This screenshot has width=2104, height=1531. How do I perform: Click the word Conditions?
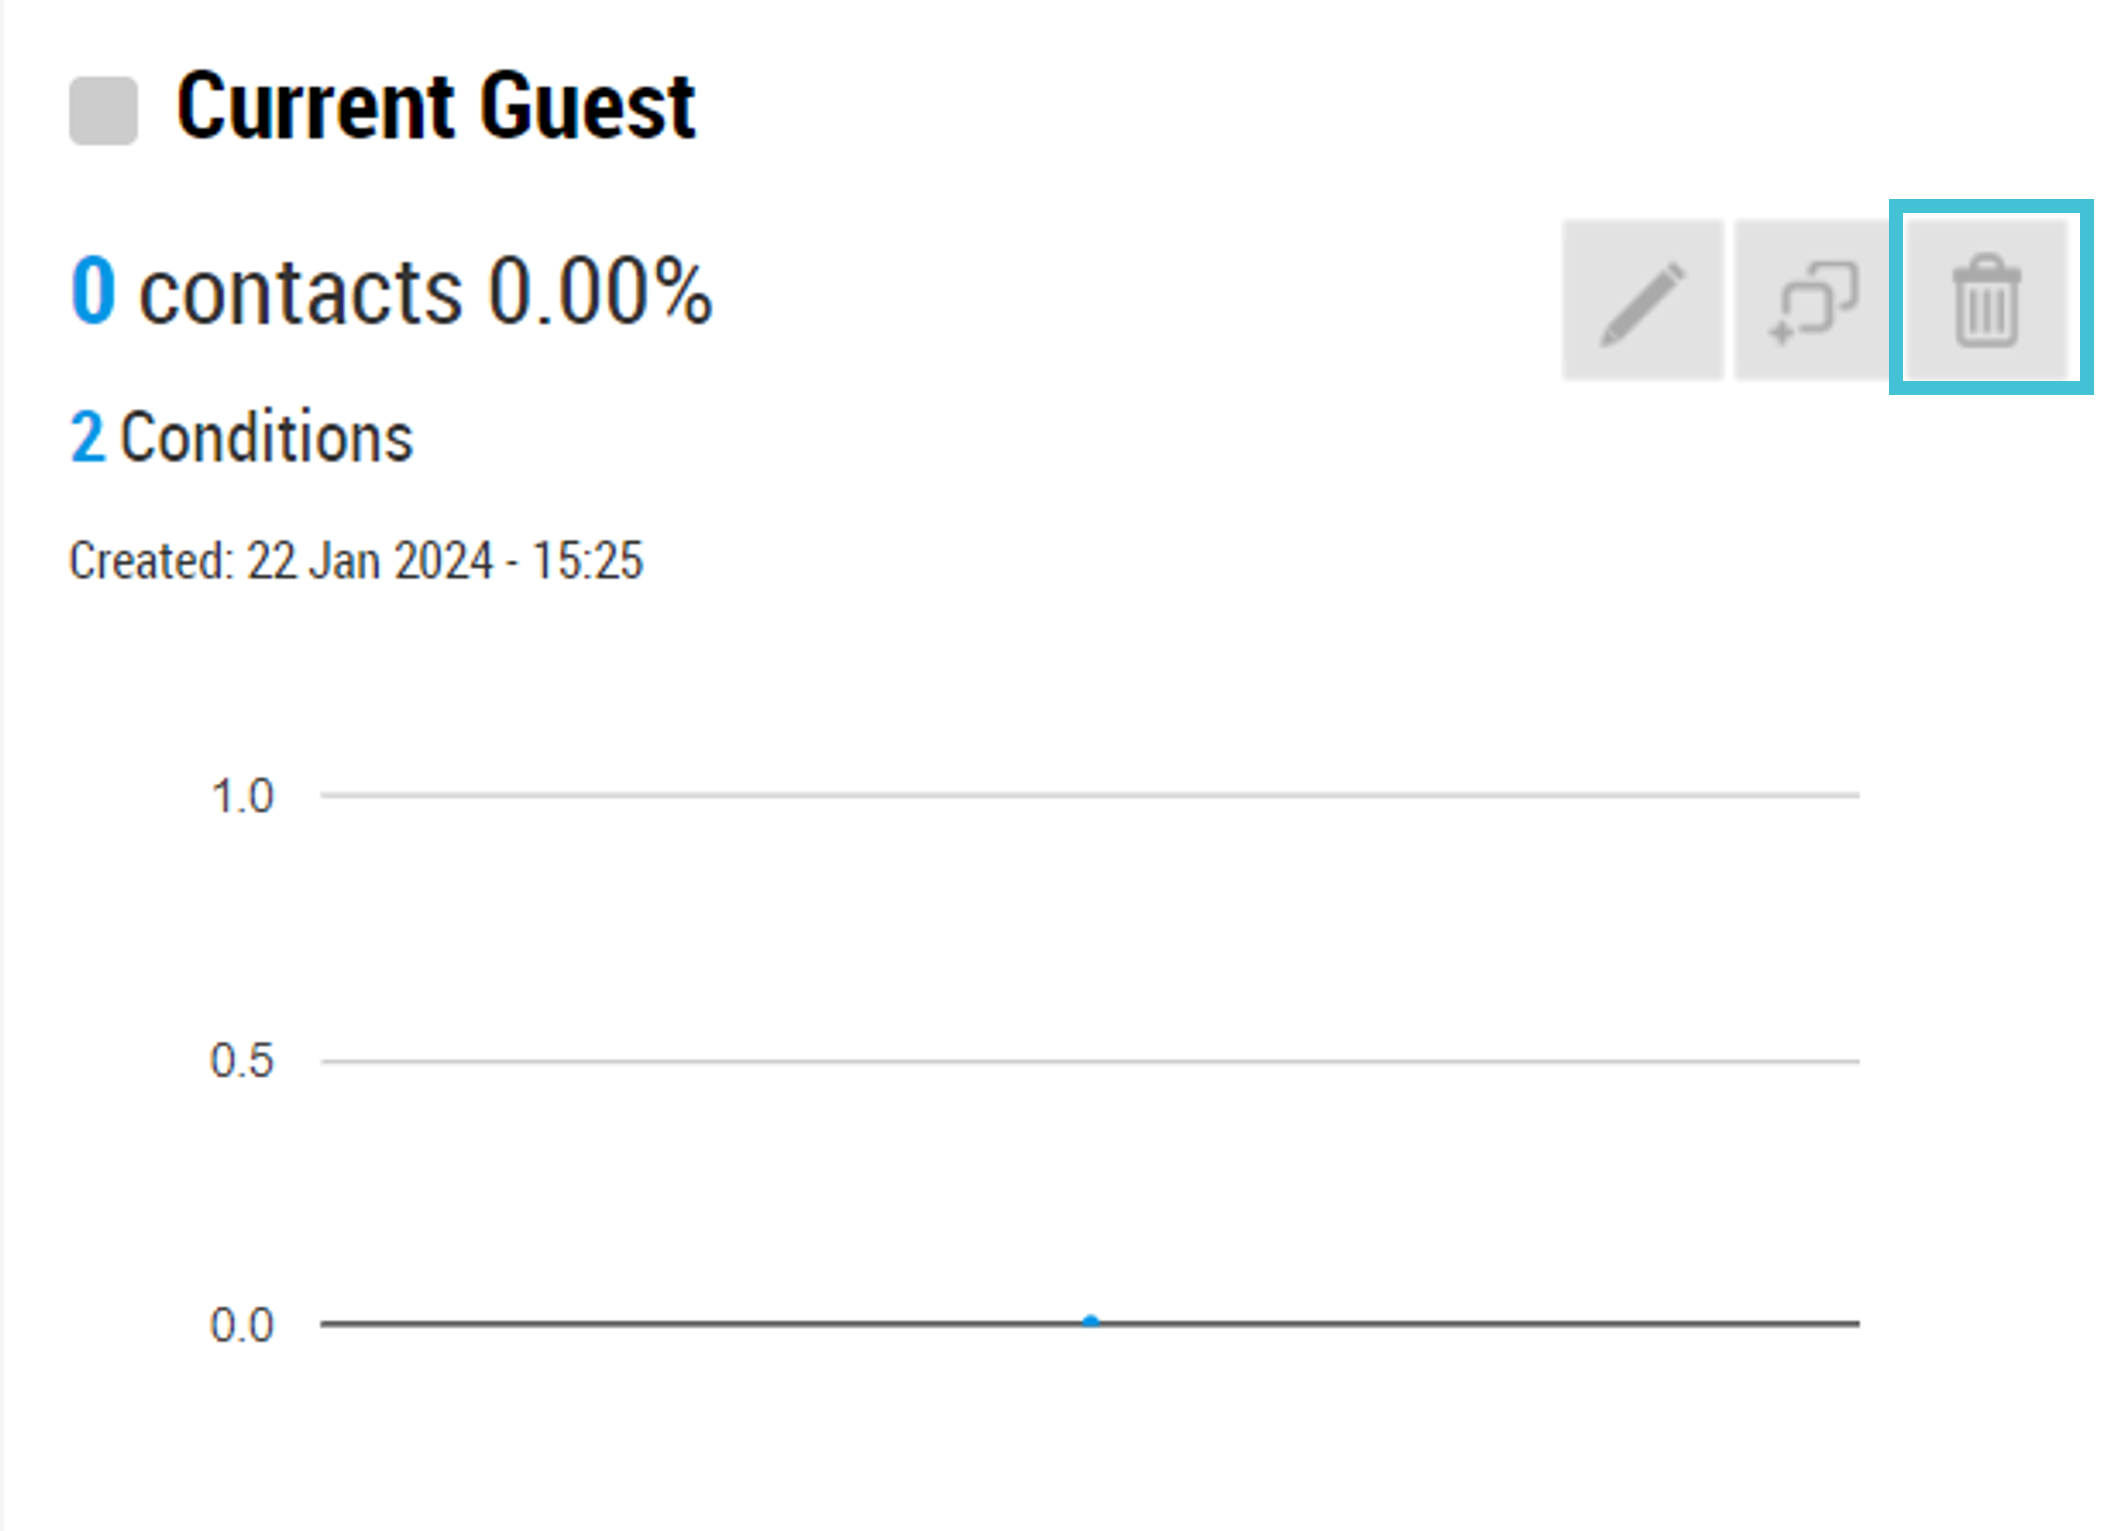(x=266, y=438)
